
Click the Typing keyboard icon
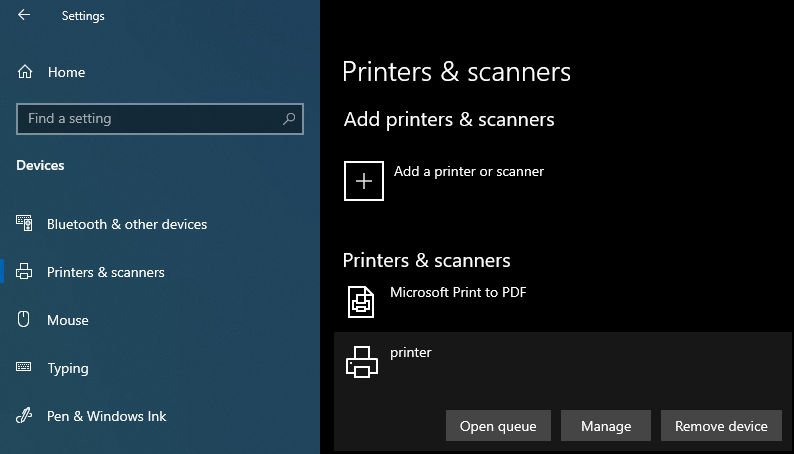point(24,367)
